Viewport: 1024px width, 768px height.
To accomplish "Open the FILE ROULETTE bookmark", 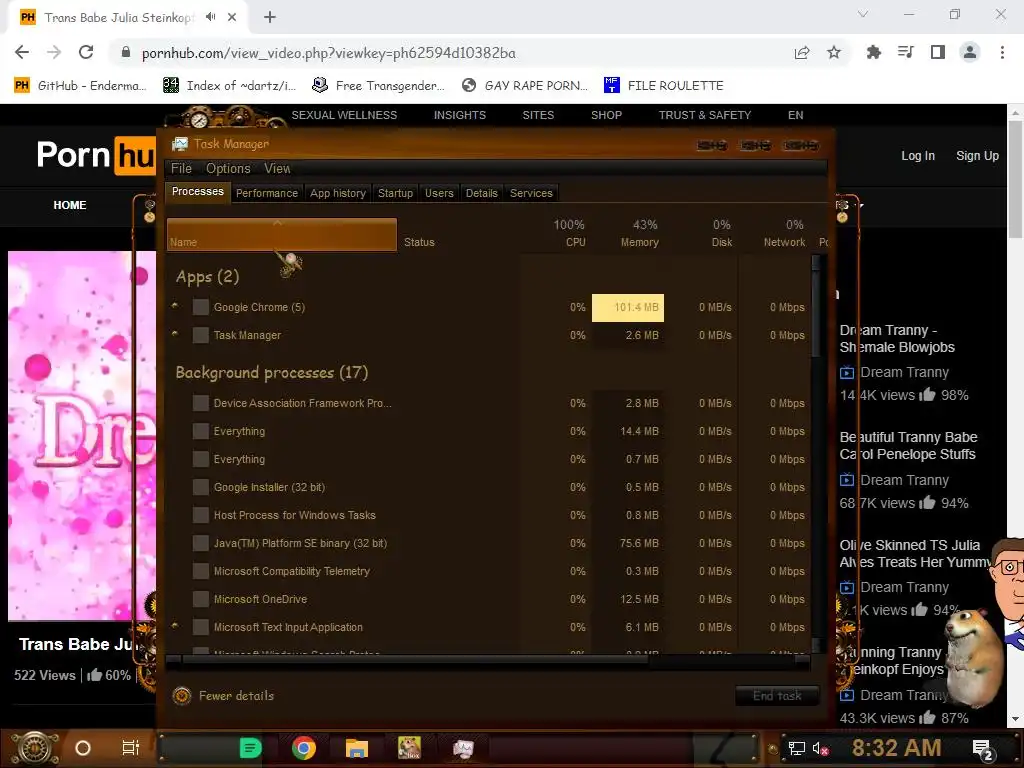I will pos(664,86).
